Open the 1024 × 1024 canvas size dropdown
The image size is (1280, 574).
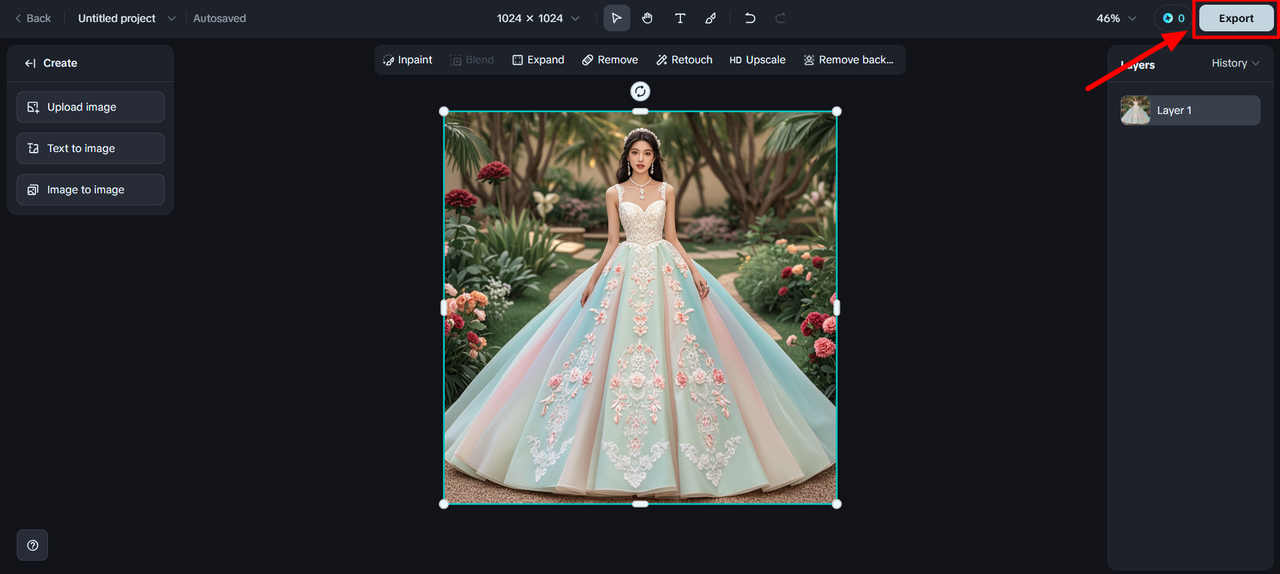tap(538, 18)
